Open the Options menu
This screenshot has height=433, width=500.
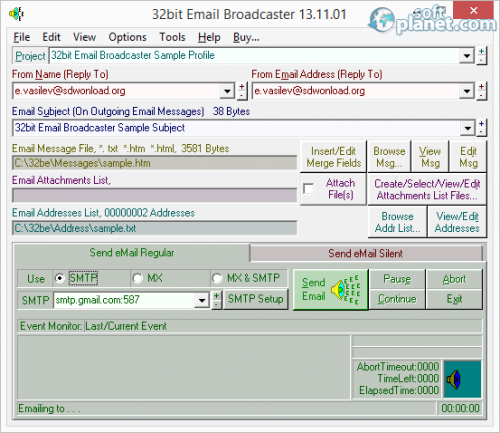point(127,37)
